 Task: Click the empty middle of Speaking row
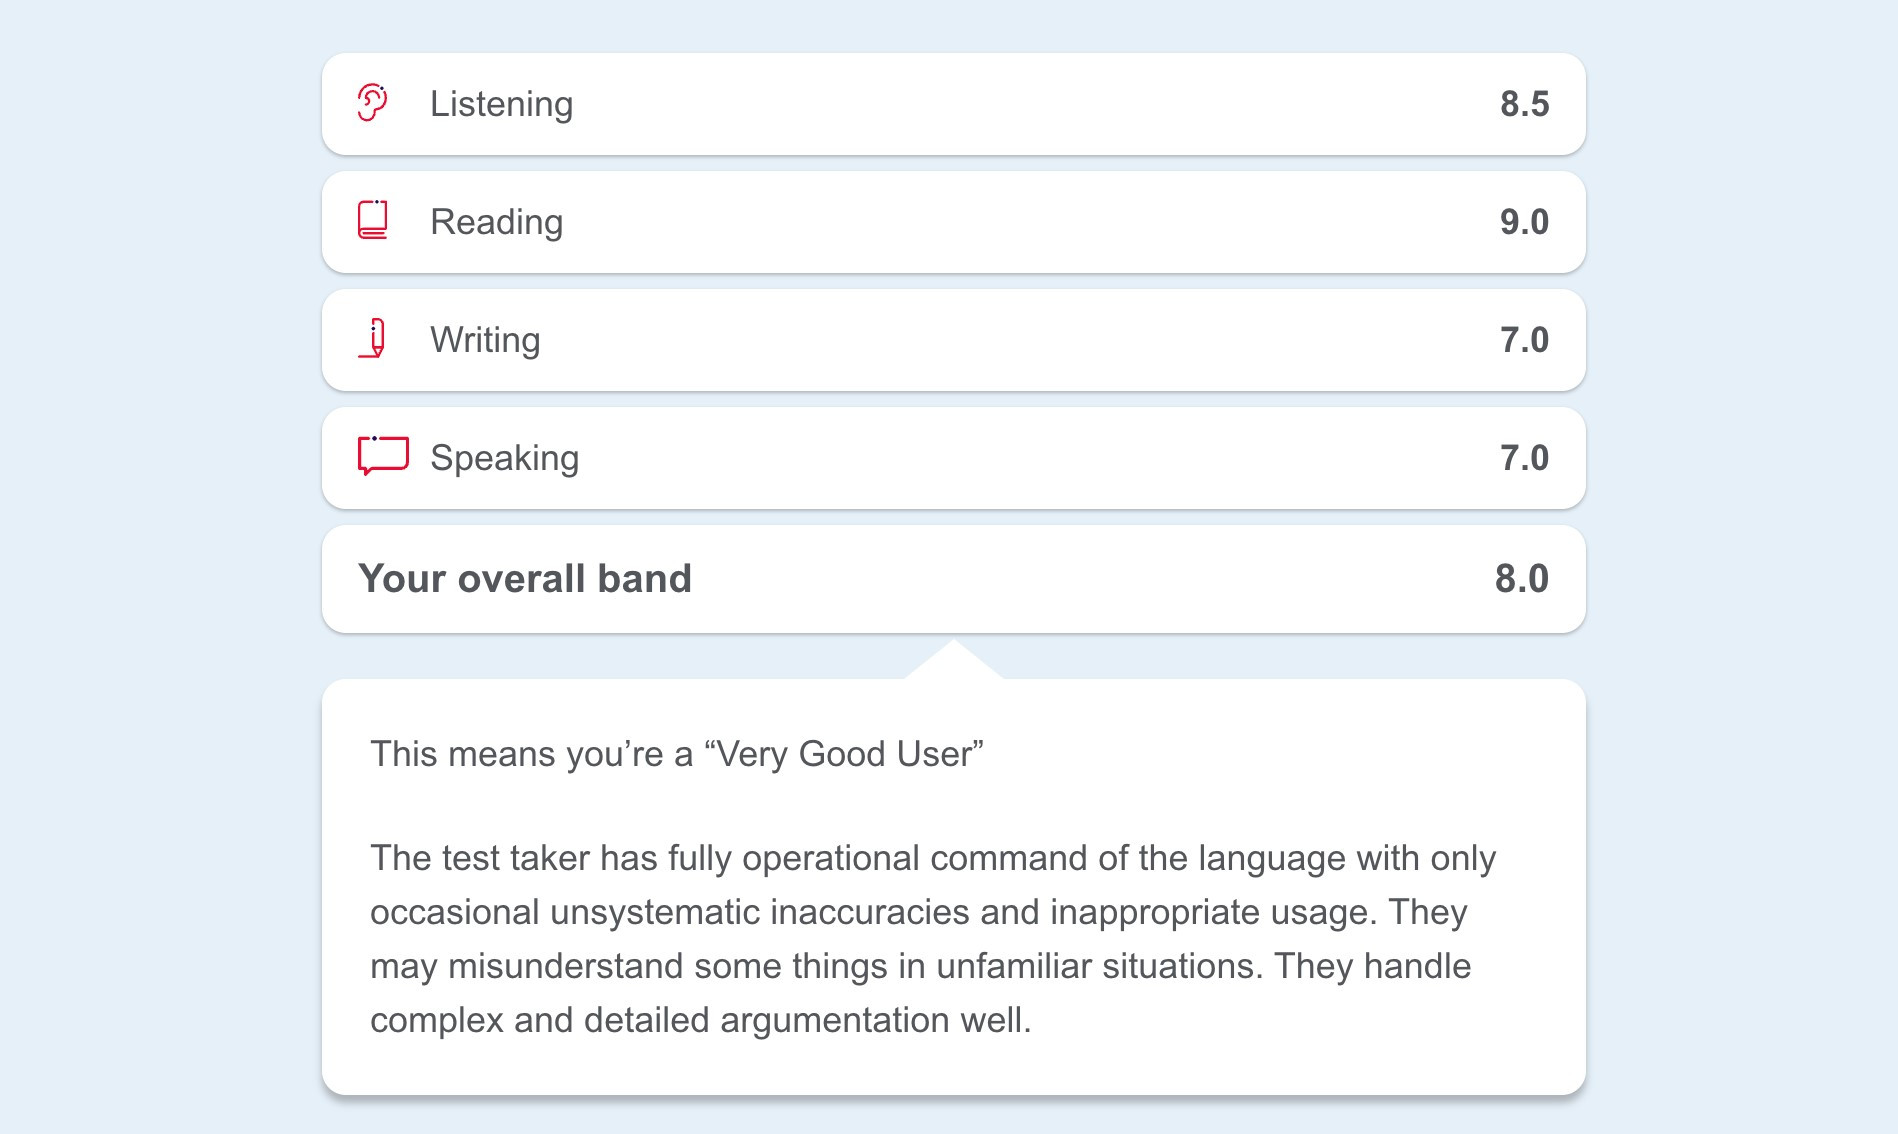[1000, 458]
